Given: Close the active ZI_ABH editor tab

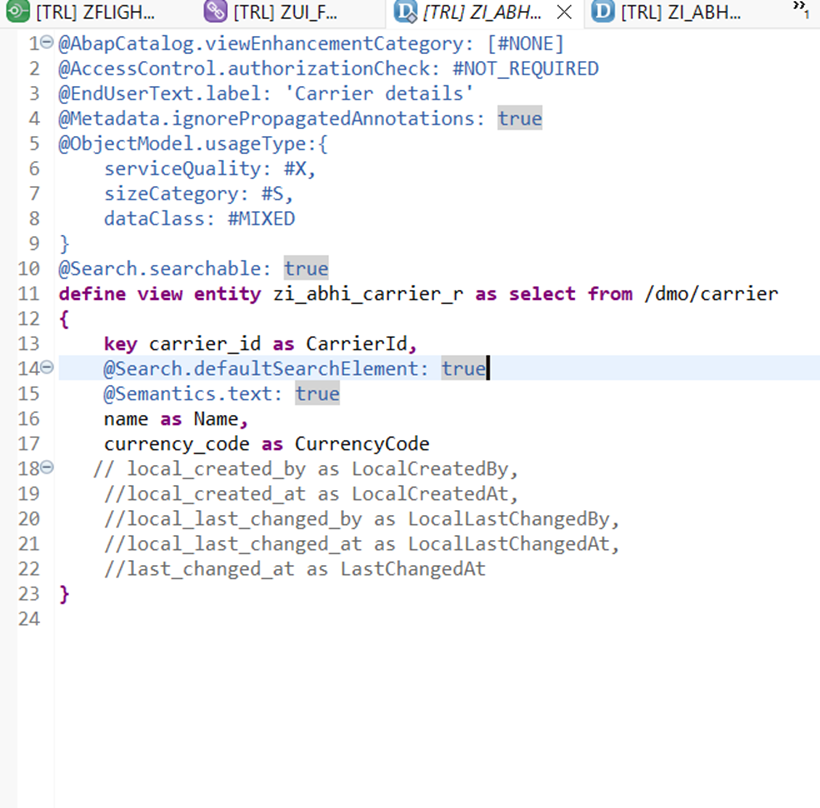Looking at the screenshot, I should [564, 13].
